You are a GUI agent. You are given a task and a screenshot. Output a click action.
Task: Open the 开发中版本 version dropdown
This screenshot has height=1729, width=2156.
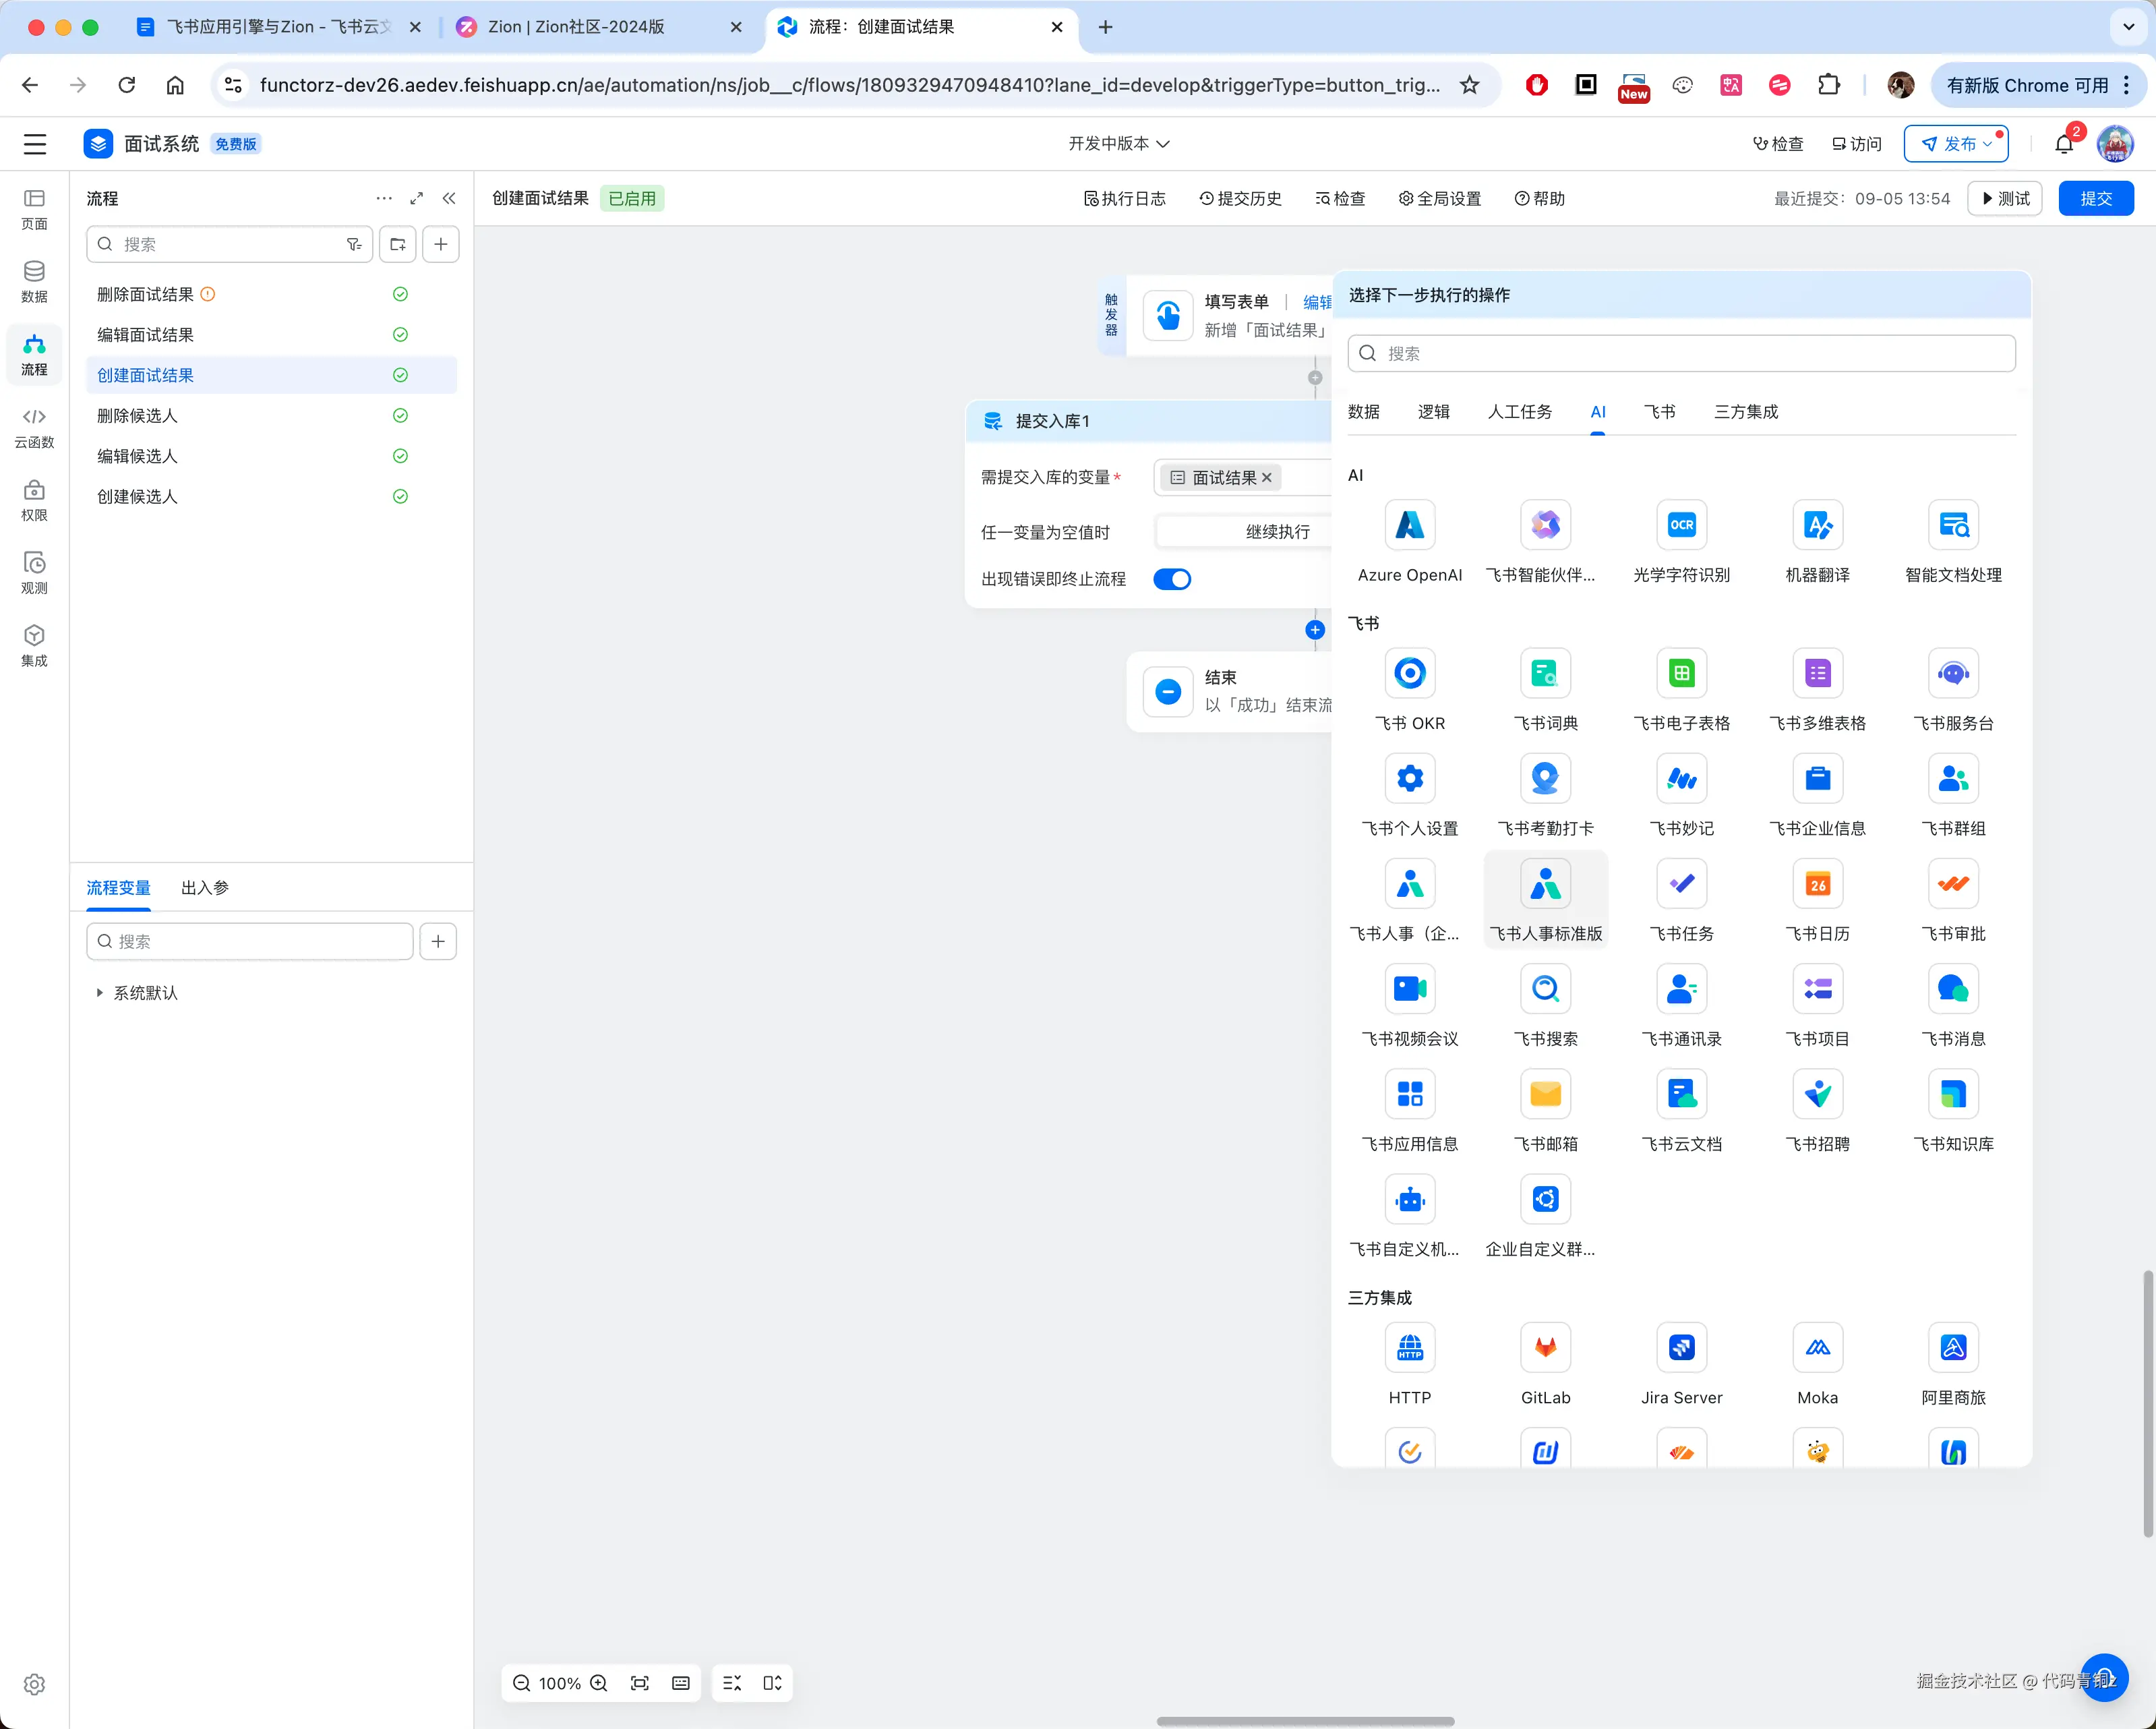[x=1118, y=144]
